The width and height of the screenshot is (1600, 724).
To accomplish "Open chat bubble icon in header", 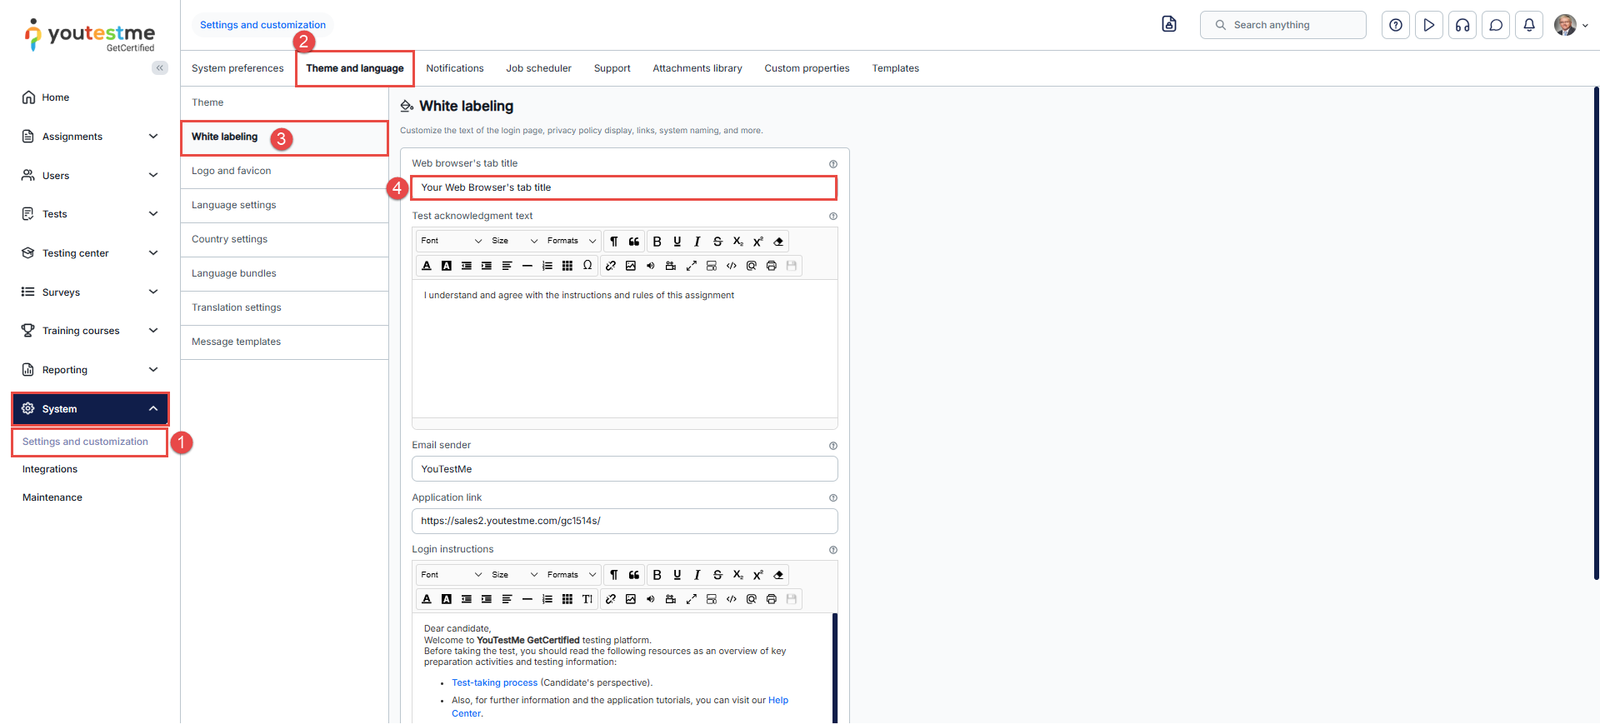I will pos(1496,25).
